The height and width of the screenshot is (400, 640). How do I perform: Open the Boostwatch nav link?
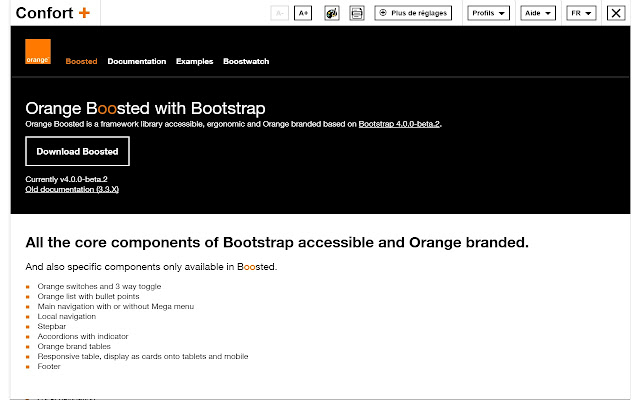coord(246,61)
